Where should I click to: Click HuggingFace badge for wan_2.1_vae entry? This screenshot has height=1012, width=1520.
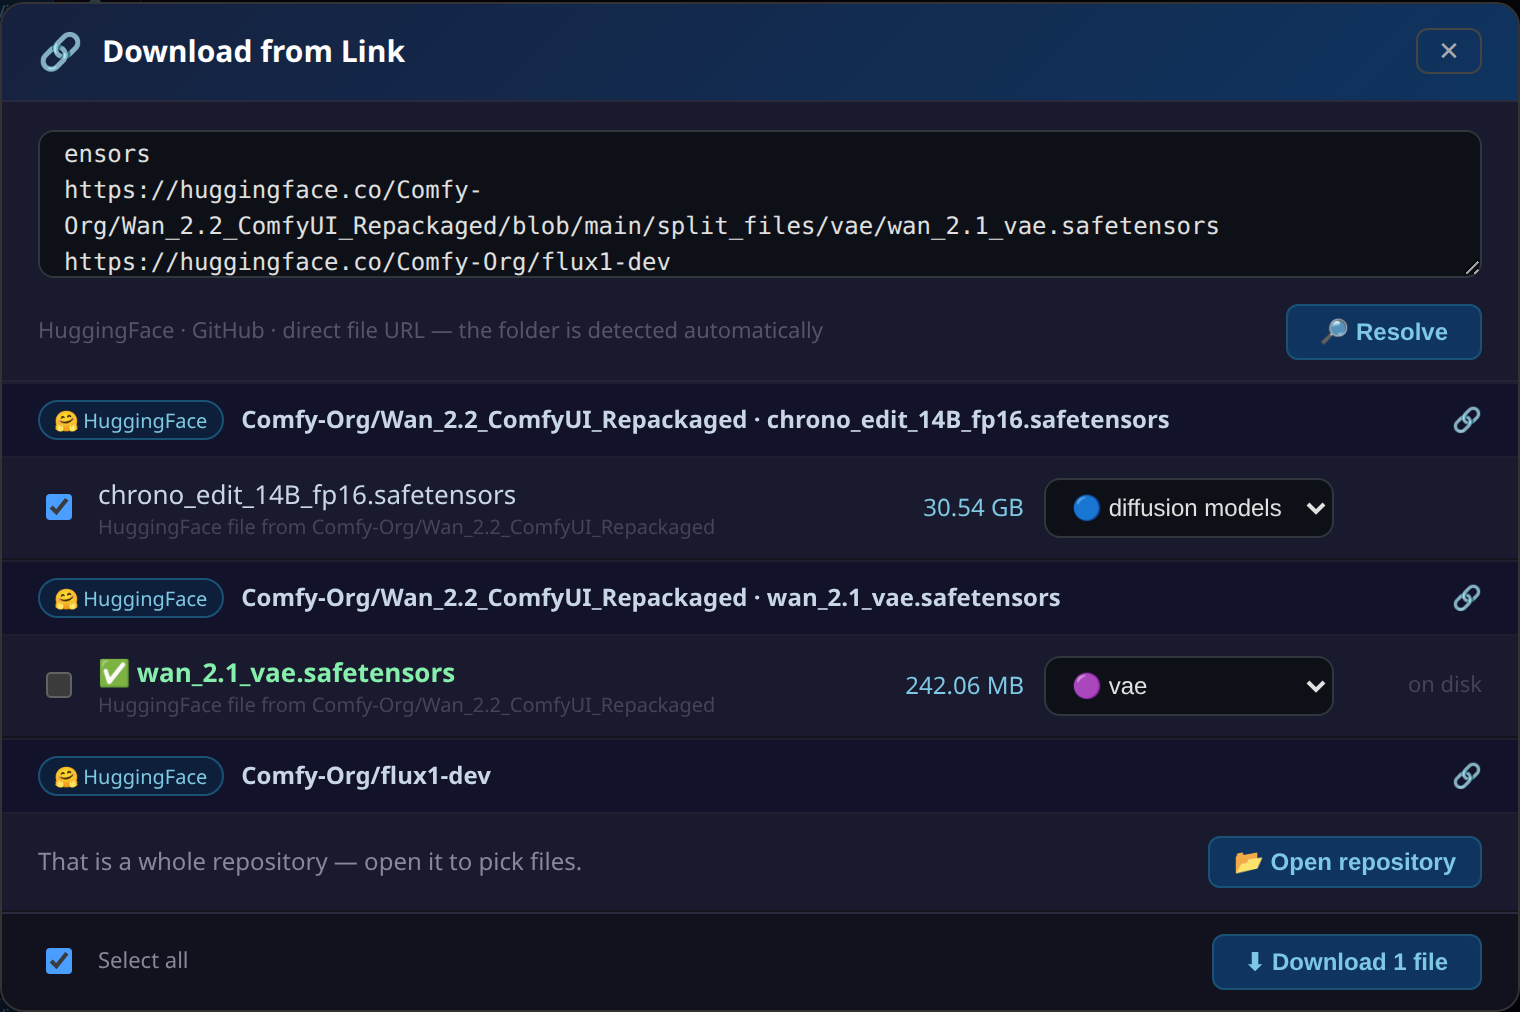click(131, 598)
